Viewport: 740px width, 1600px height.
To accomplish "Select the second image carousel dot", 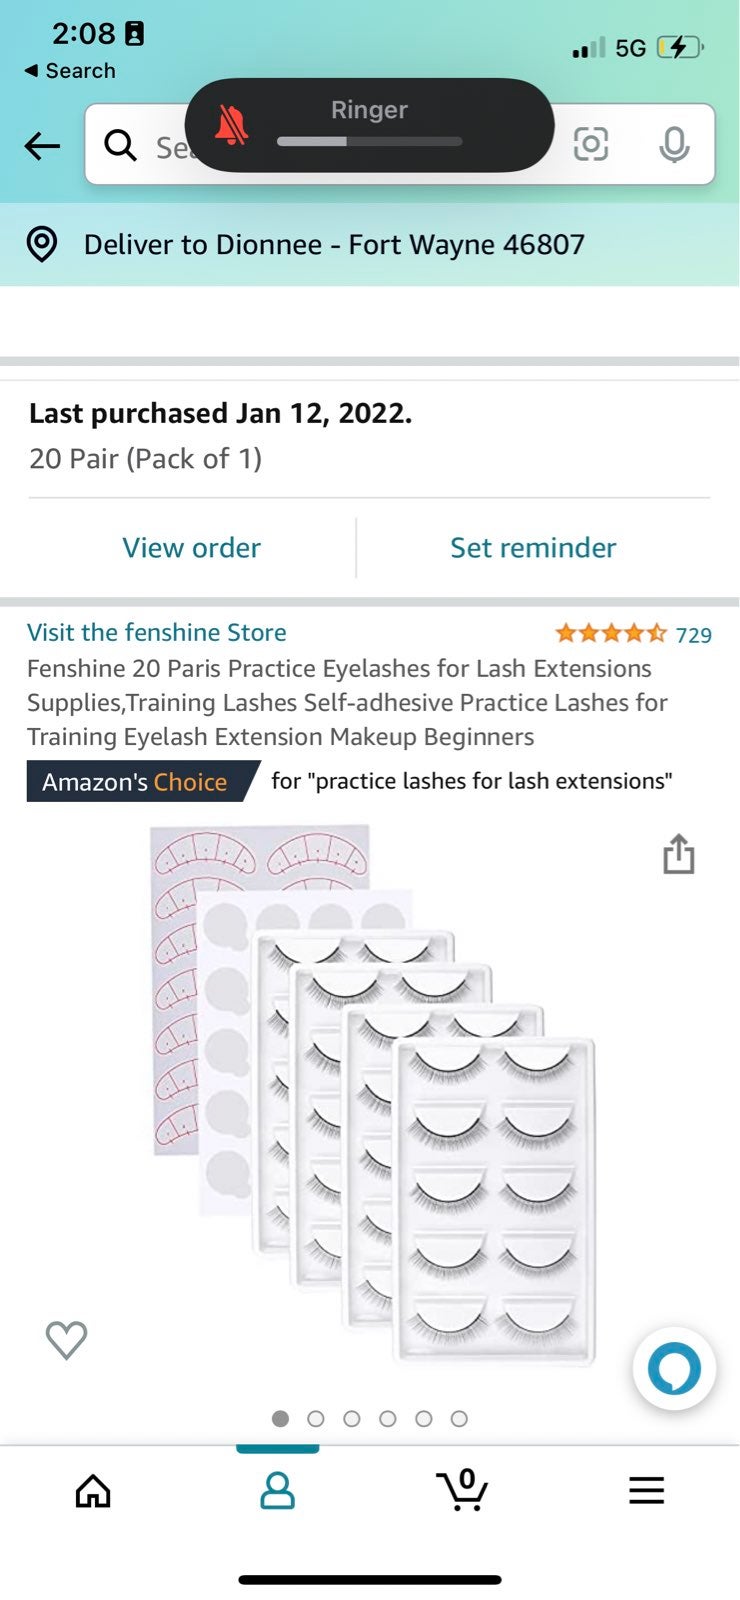I will (x=316, y=1419).
